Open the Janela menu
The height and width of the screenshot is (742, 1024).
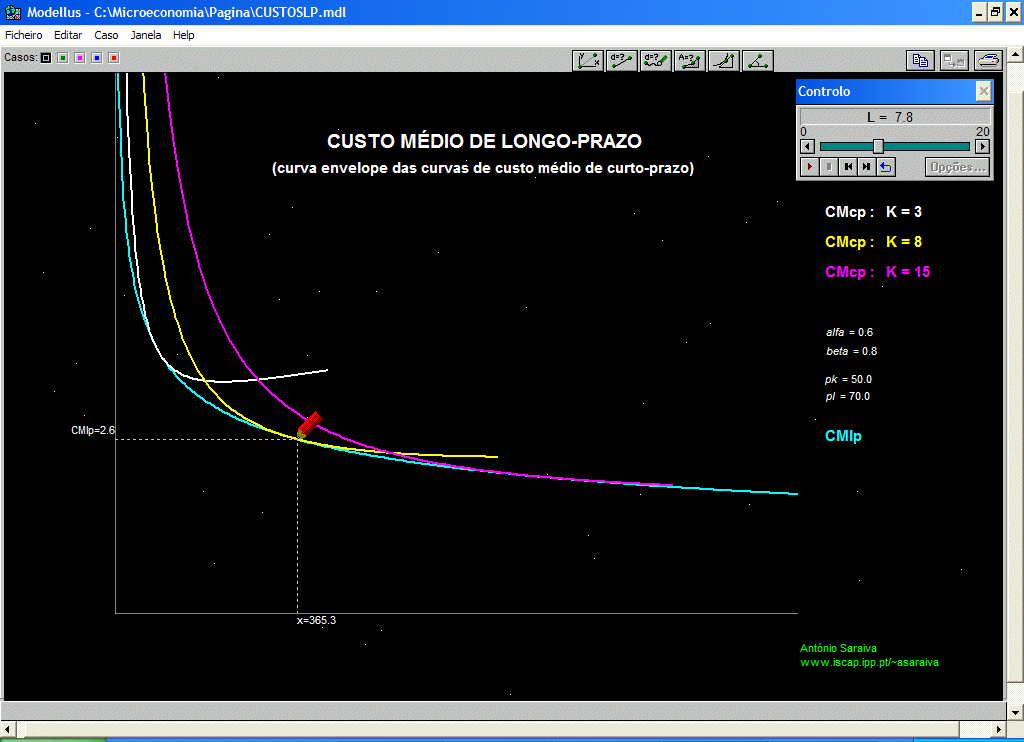pos(146,35)
